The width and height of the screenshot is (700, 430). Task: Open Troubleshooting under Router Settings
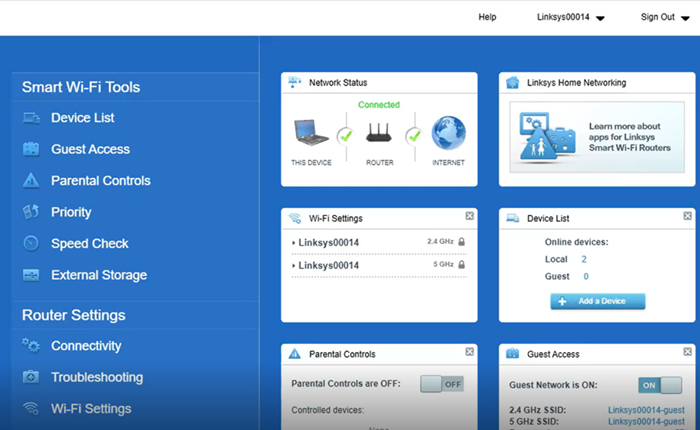[97, 377]
